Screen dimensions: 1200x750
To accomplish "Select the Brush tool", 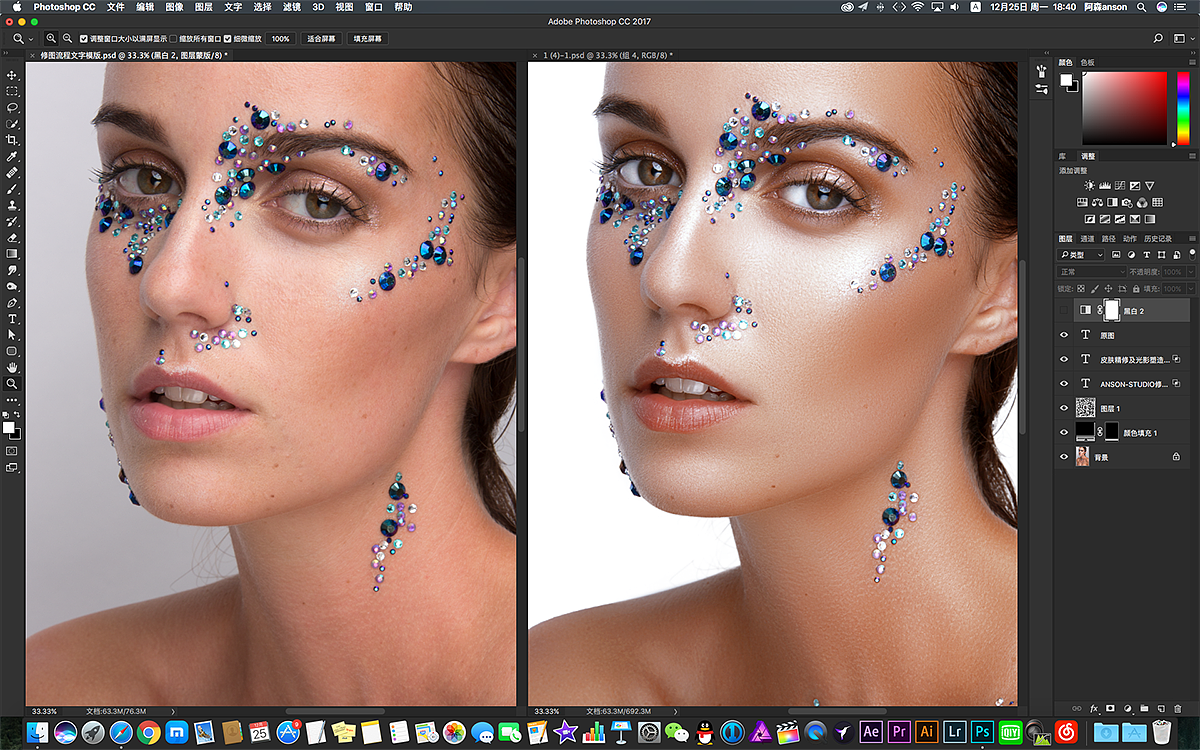I will pyautogui.click(x=12, y=189).
